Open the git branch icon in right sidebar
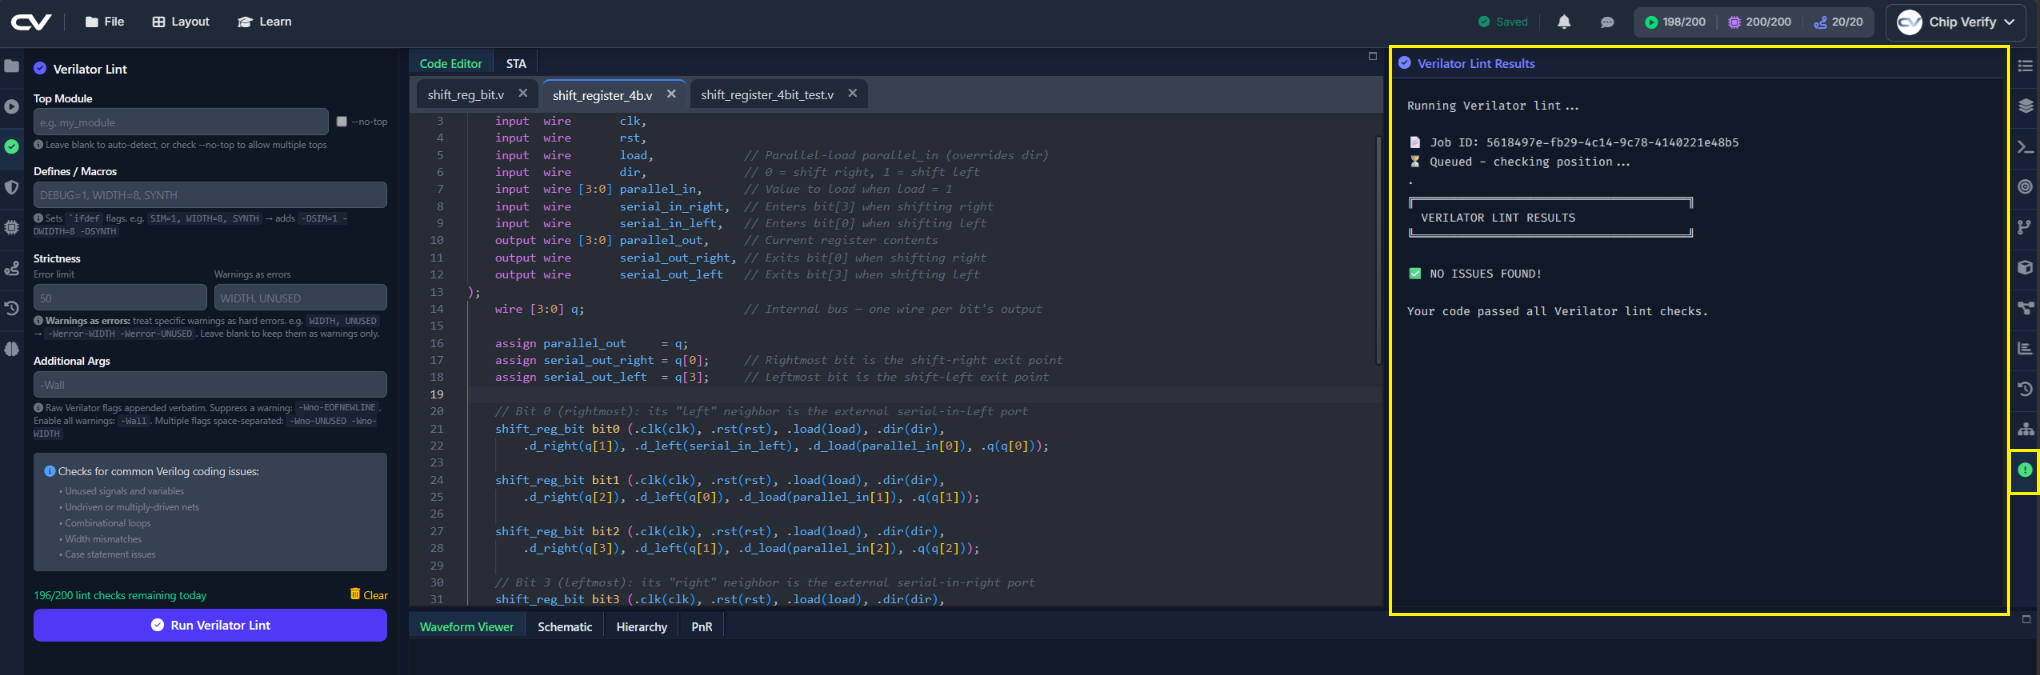The height and width of the screenshot is (675, 2040). [2025, 227]
